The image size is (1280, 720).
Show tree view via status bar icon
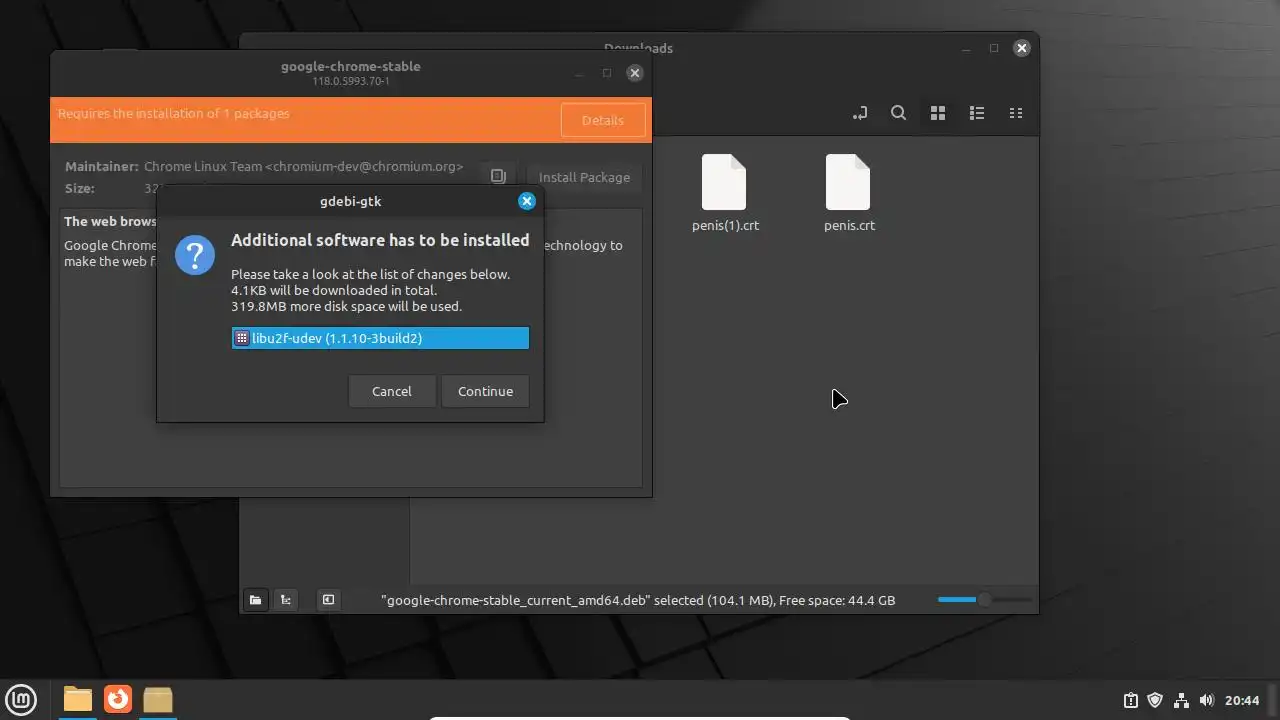286,600
